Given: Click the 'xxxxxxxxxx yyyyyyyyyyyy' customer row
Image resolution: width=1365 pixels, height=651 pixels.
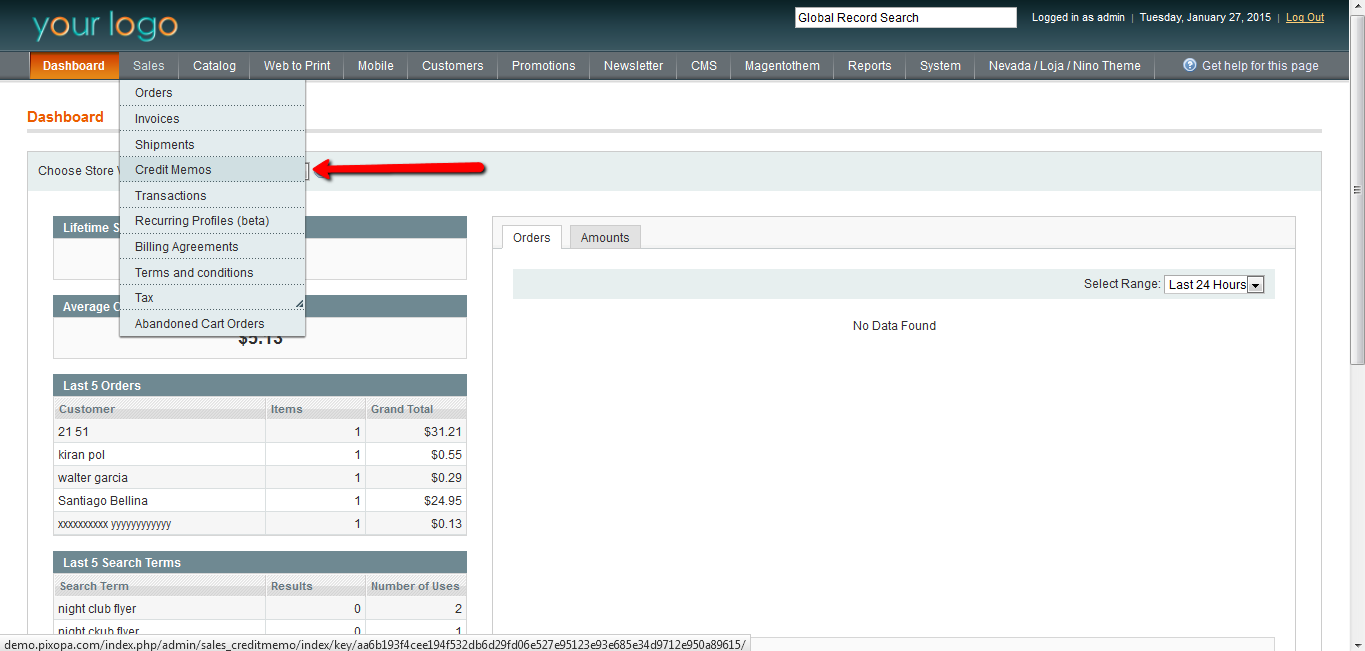Looking at the screenshot, I should point(259,524).
